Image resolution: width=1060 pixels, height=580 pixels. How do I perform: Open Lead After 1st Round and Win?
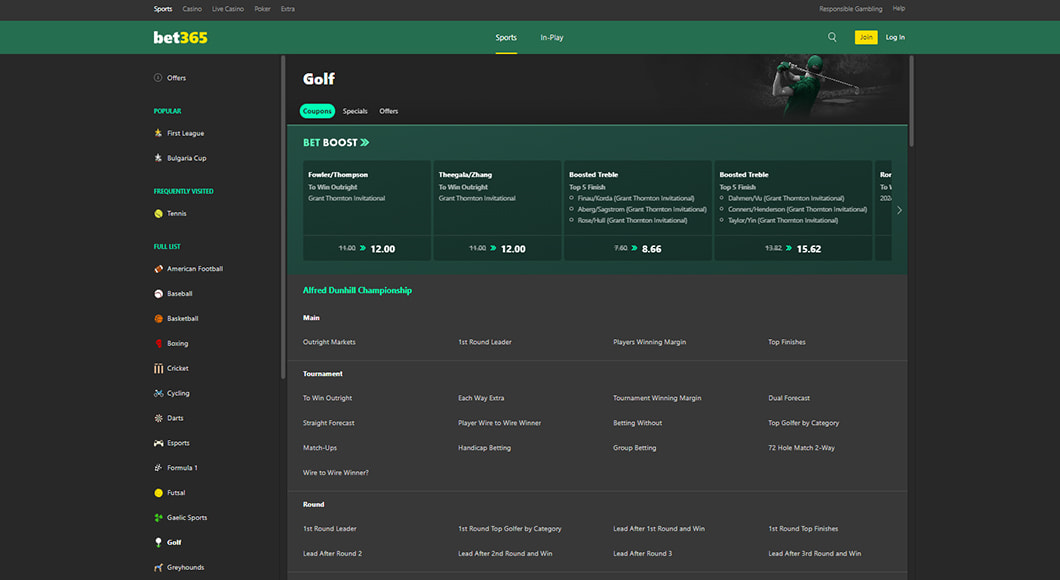click(659, 529)
